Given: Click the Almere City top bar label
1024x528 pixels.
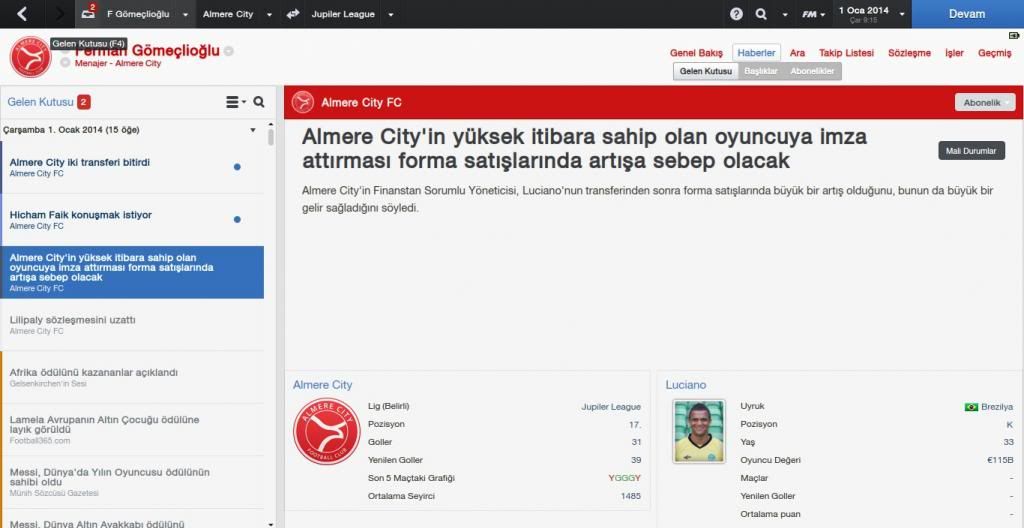Looking at the screenshot, I should point(228,14).
